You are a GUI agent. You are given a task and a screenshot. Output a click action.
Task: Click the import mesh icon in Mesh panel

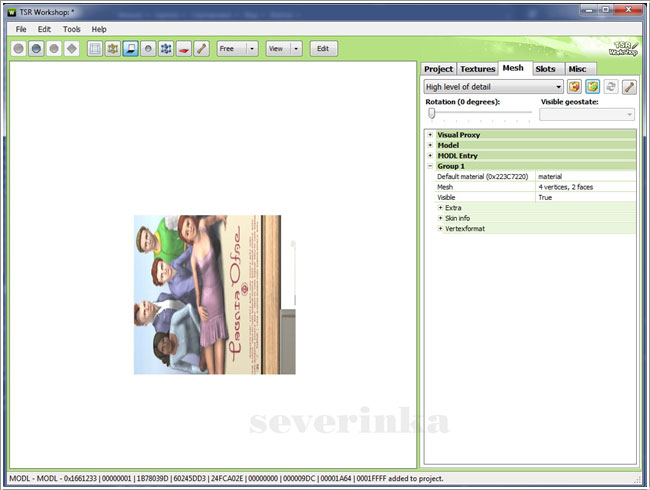(x=575, y=87)
